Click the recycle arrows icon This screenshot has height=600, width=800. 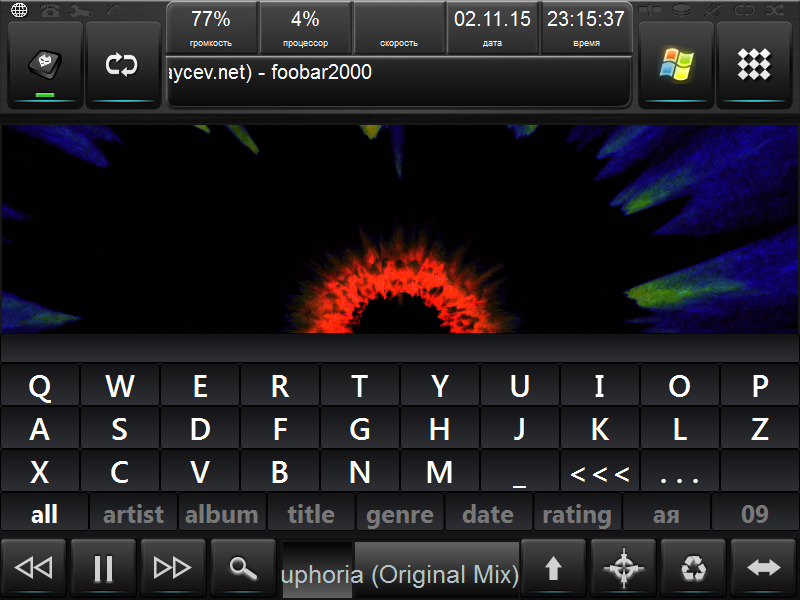(x=693, y=569)
